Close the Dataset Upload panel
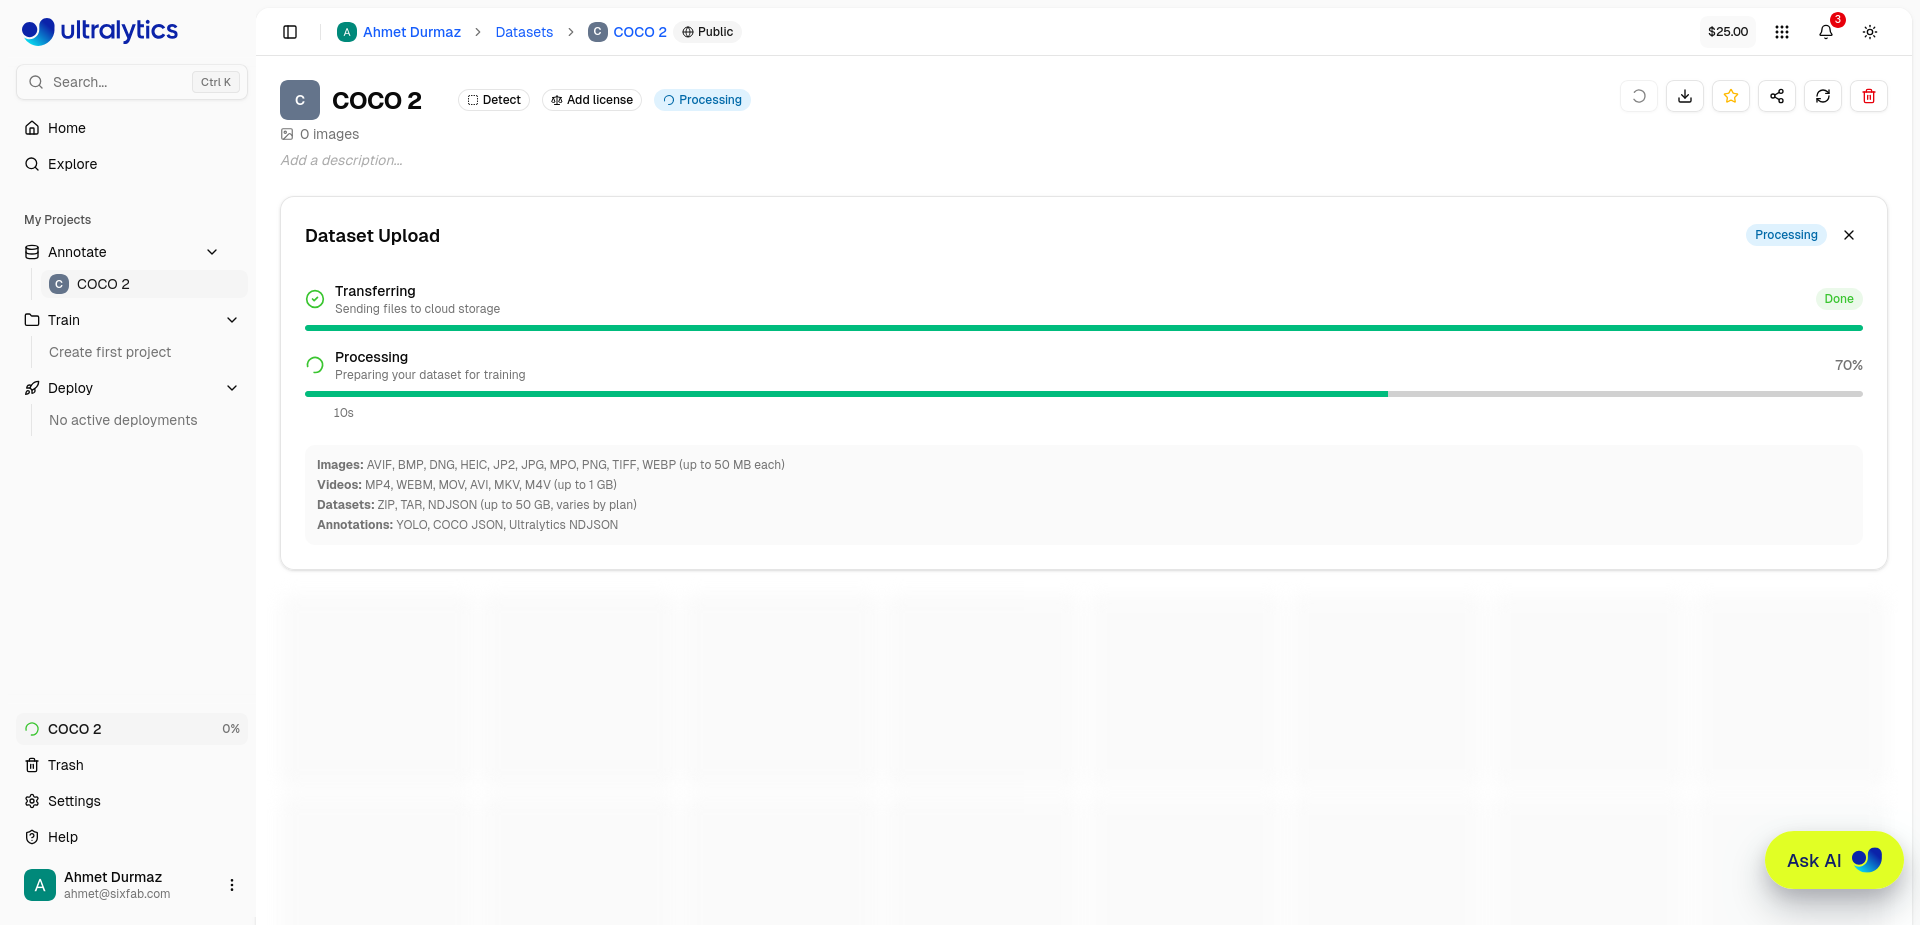The width and height of the screenshot is (1920, 925). tap(1849, 235)
